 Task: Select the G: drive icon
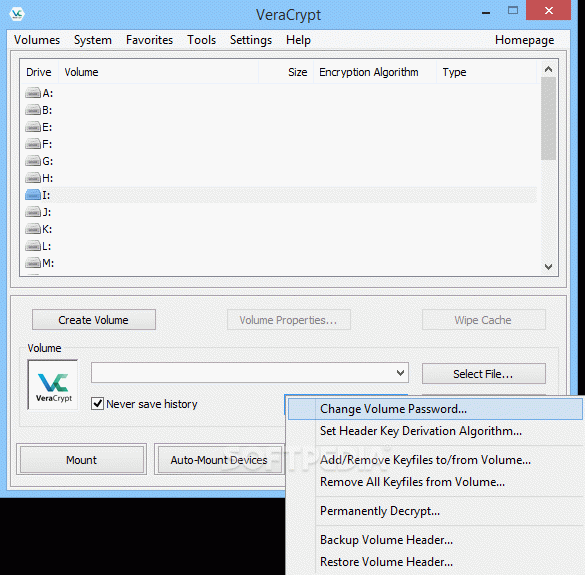[33, 161]
